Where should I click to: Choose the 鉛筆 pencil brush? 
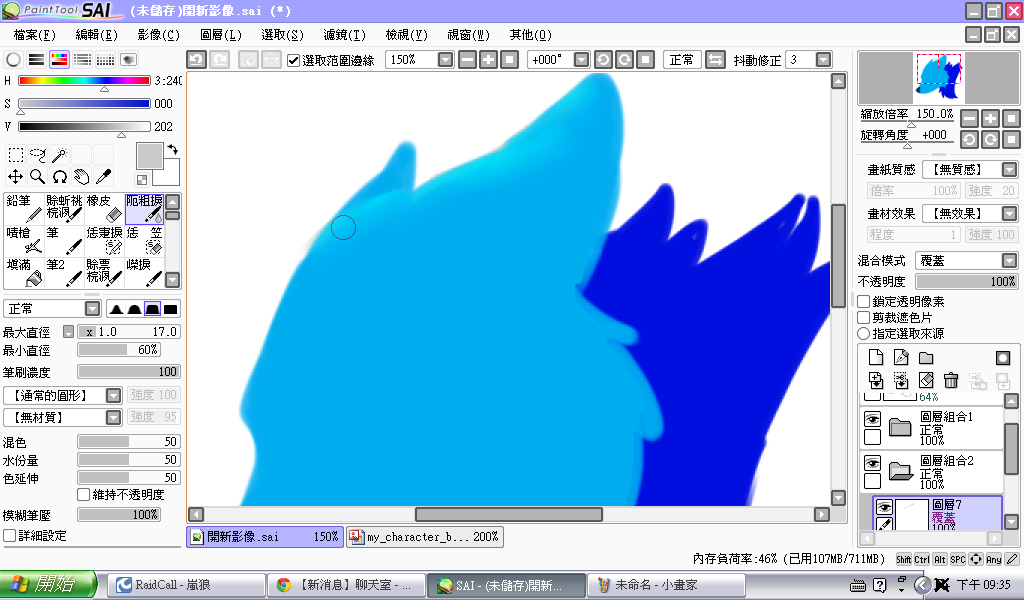coord(24,208)
